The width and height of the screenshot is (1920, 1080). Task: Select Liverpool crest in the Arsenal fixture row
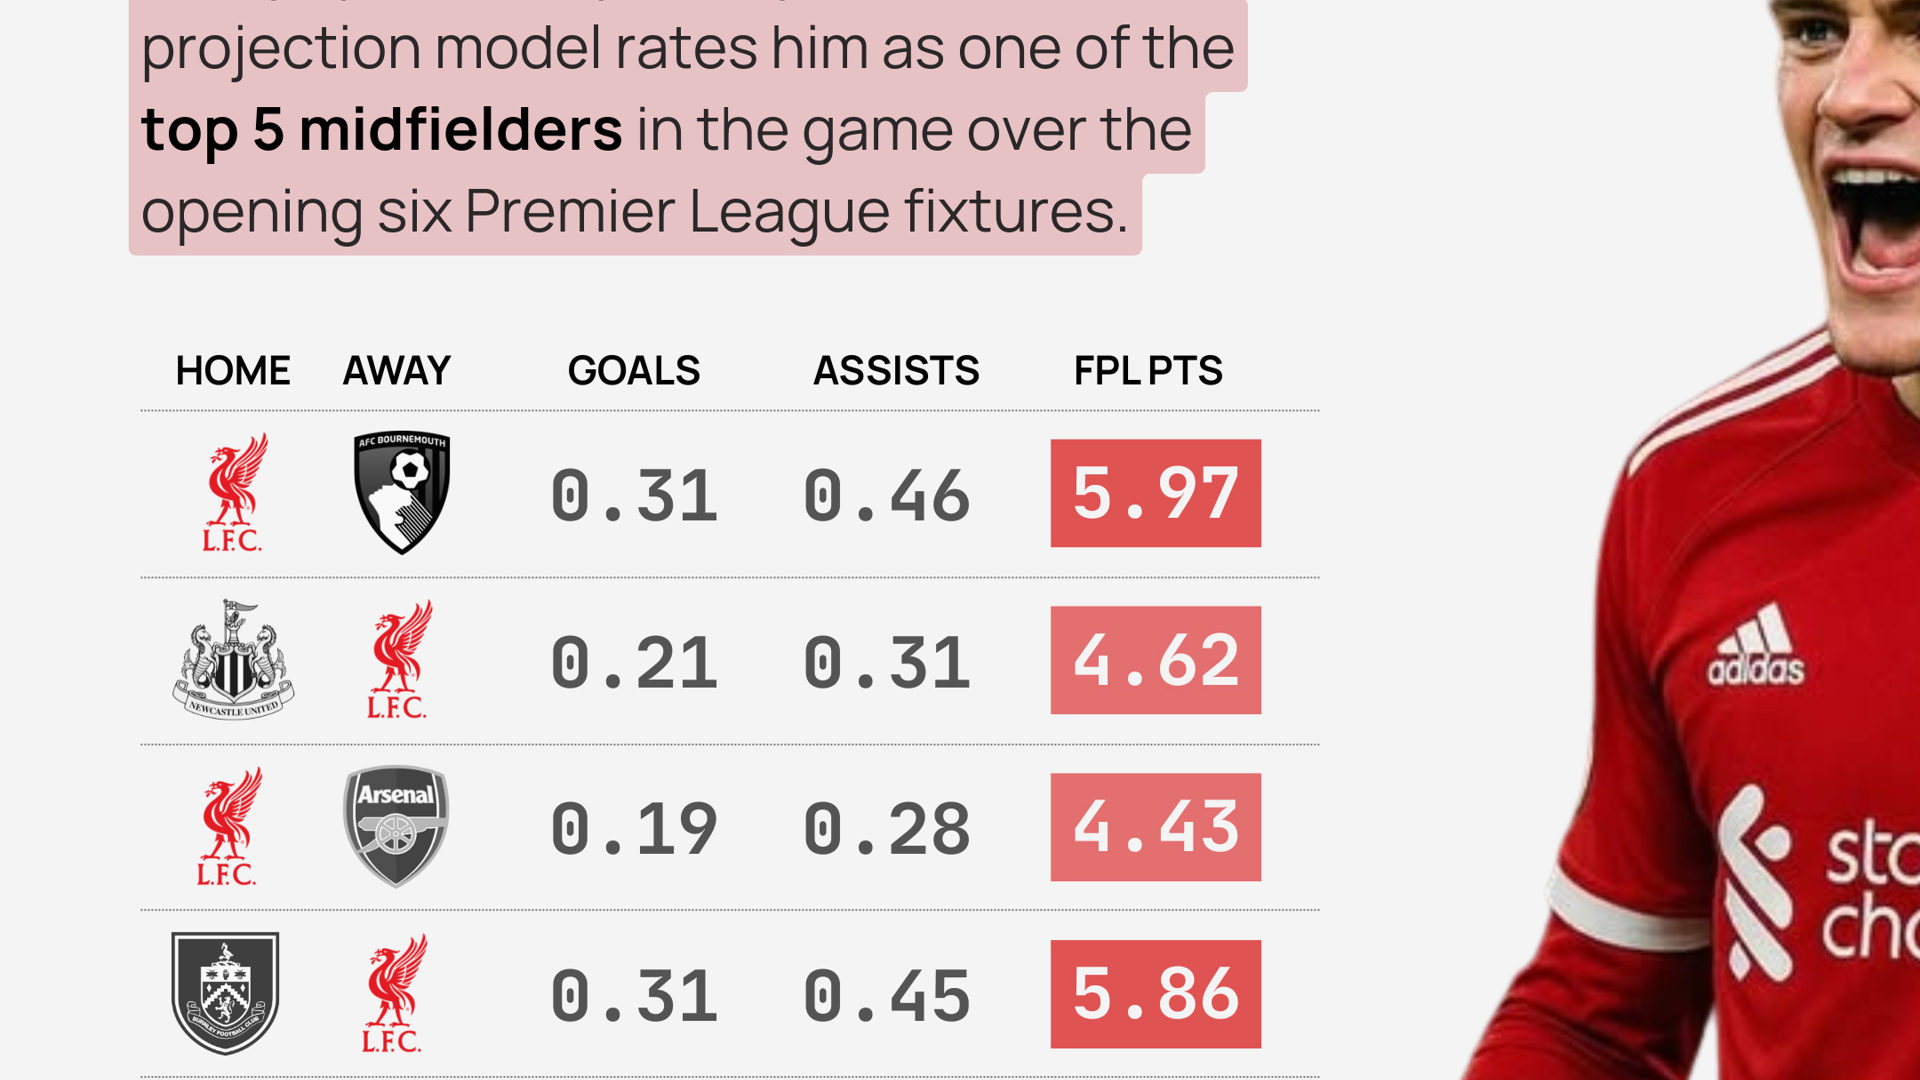point(229,826)
